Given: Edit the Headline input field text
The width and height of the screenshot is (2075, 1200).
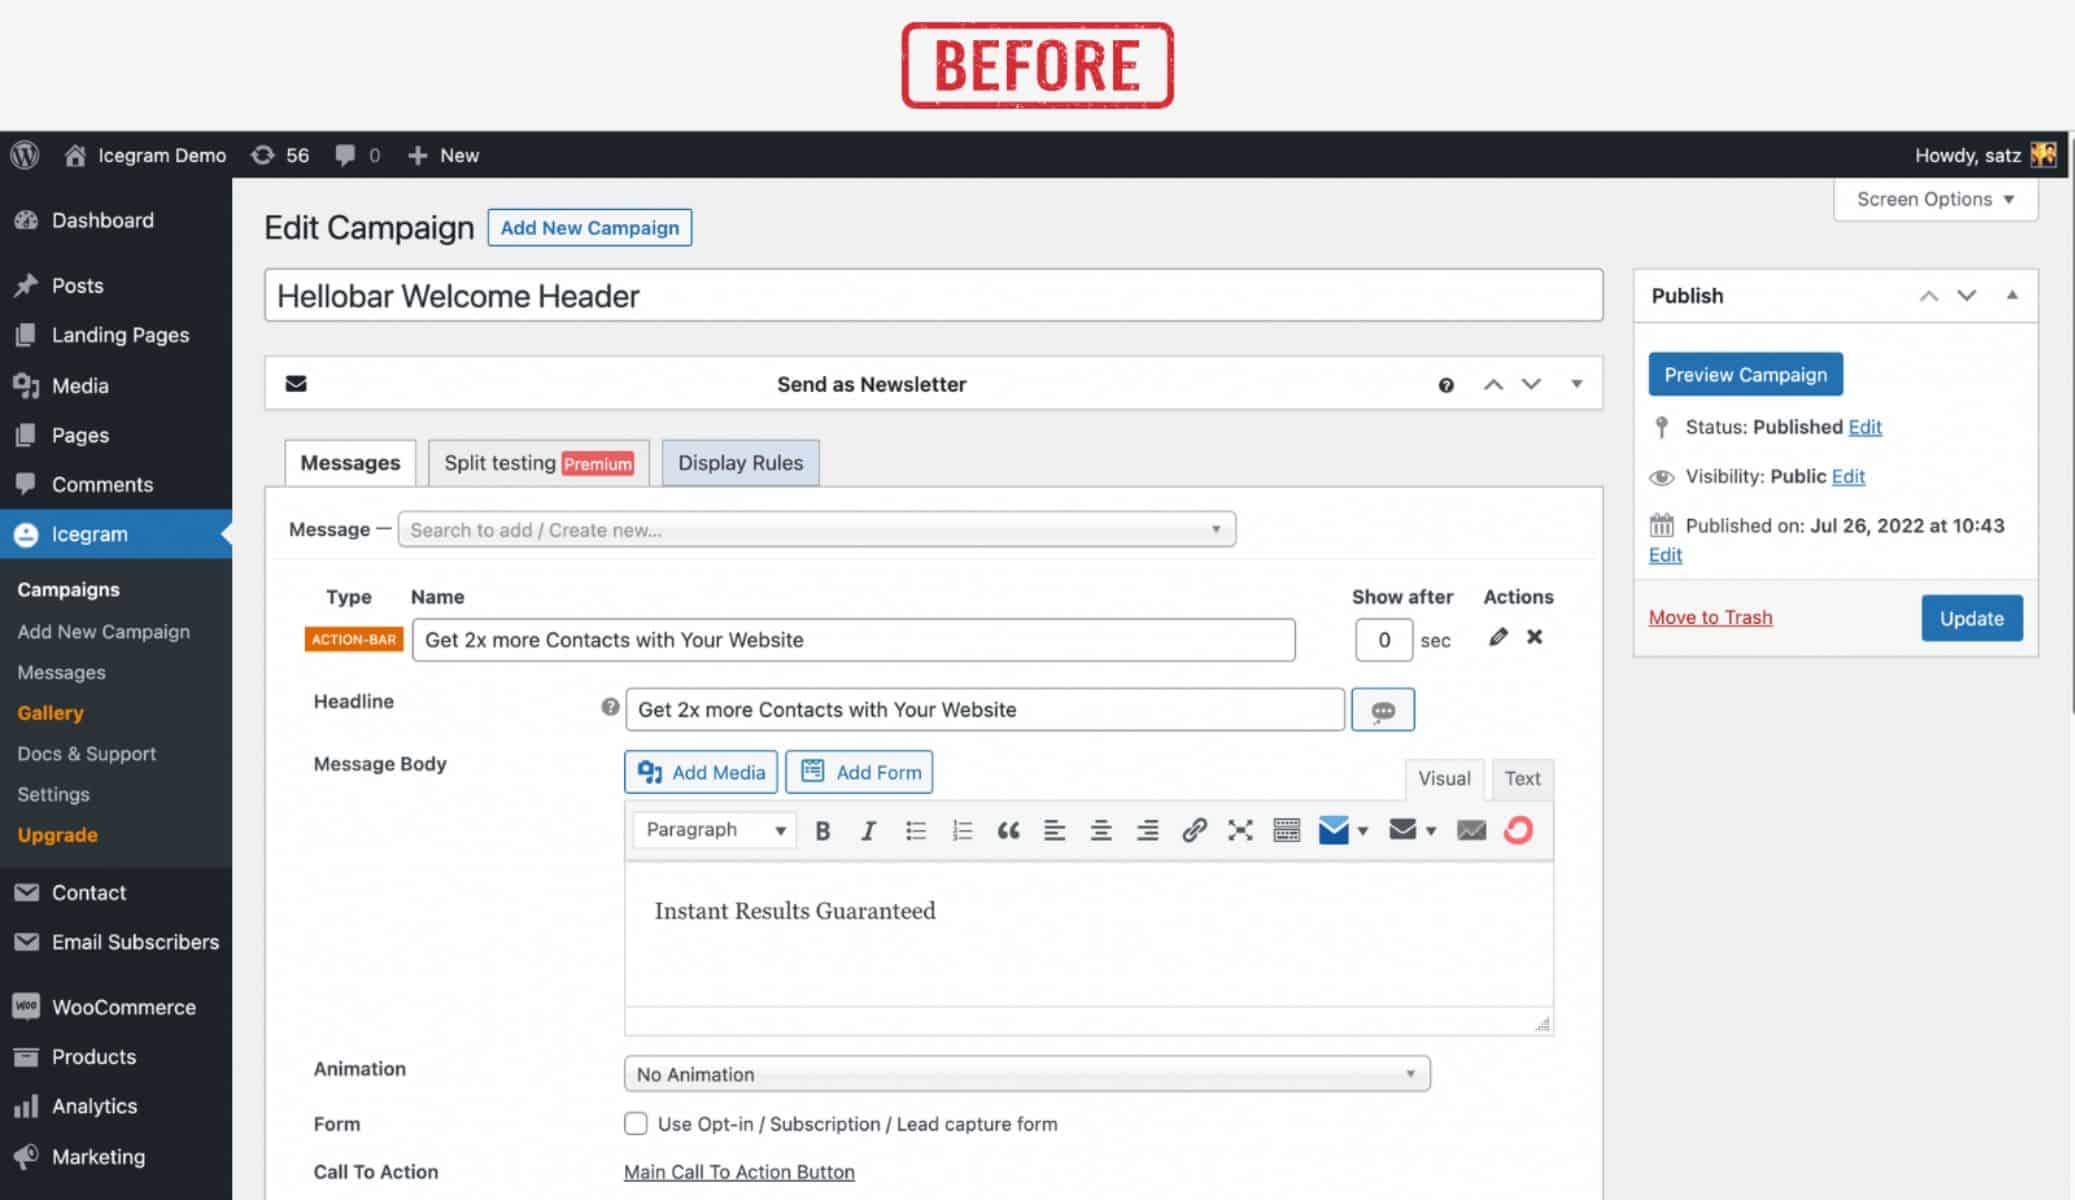Looking at the screenshot, I should 984,710.
